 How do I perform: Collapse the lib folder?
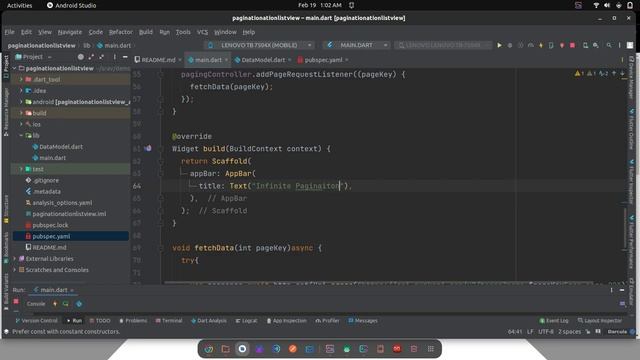coord(21,136)
